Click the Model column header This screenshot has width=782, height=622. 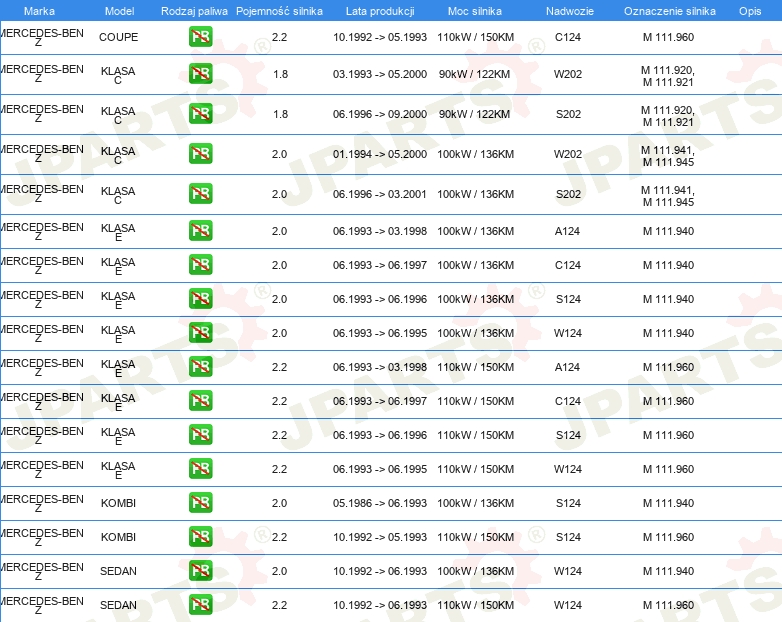coord(118,11)
